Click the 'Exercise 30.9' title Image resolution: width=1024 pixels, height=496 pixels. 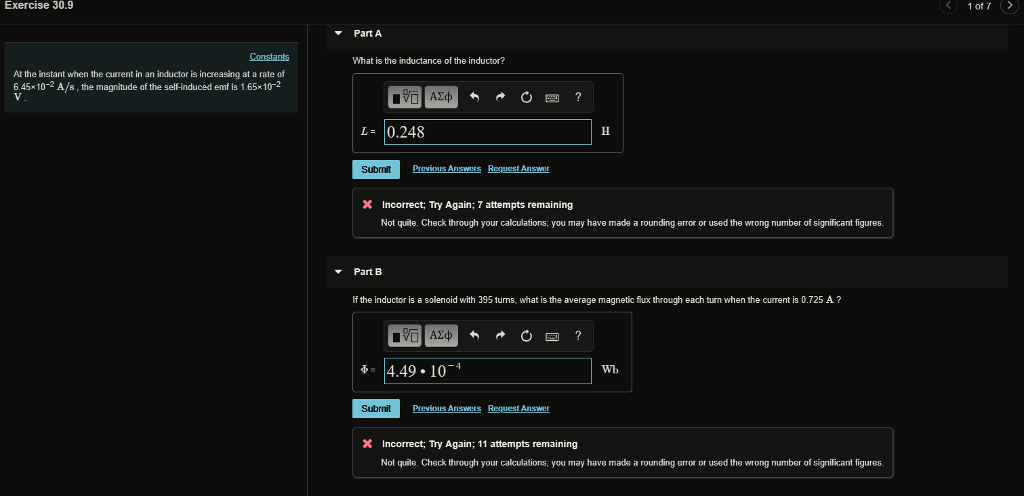click(39, 6)
